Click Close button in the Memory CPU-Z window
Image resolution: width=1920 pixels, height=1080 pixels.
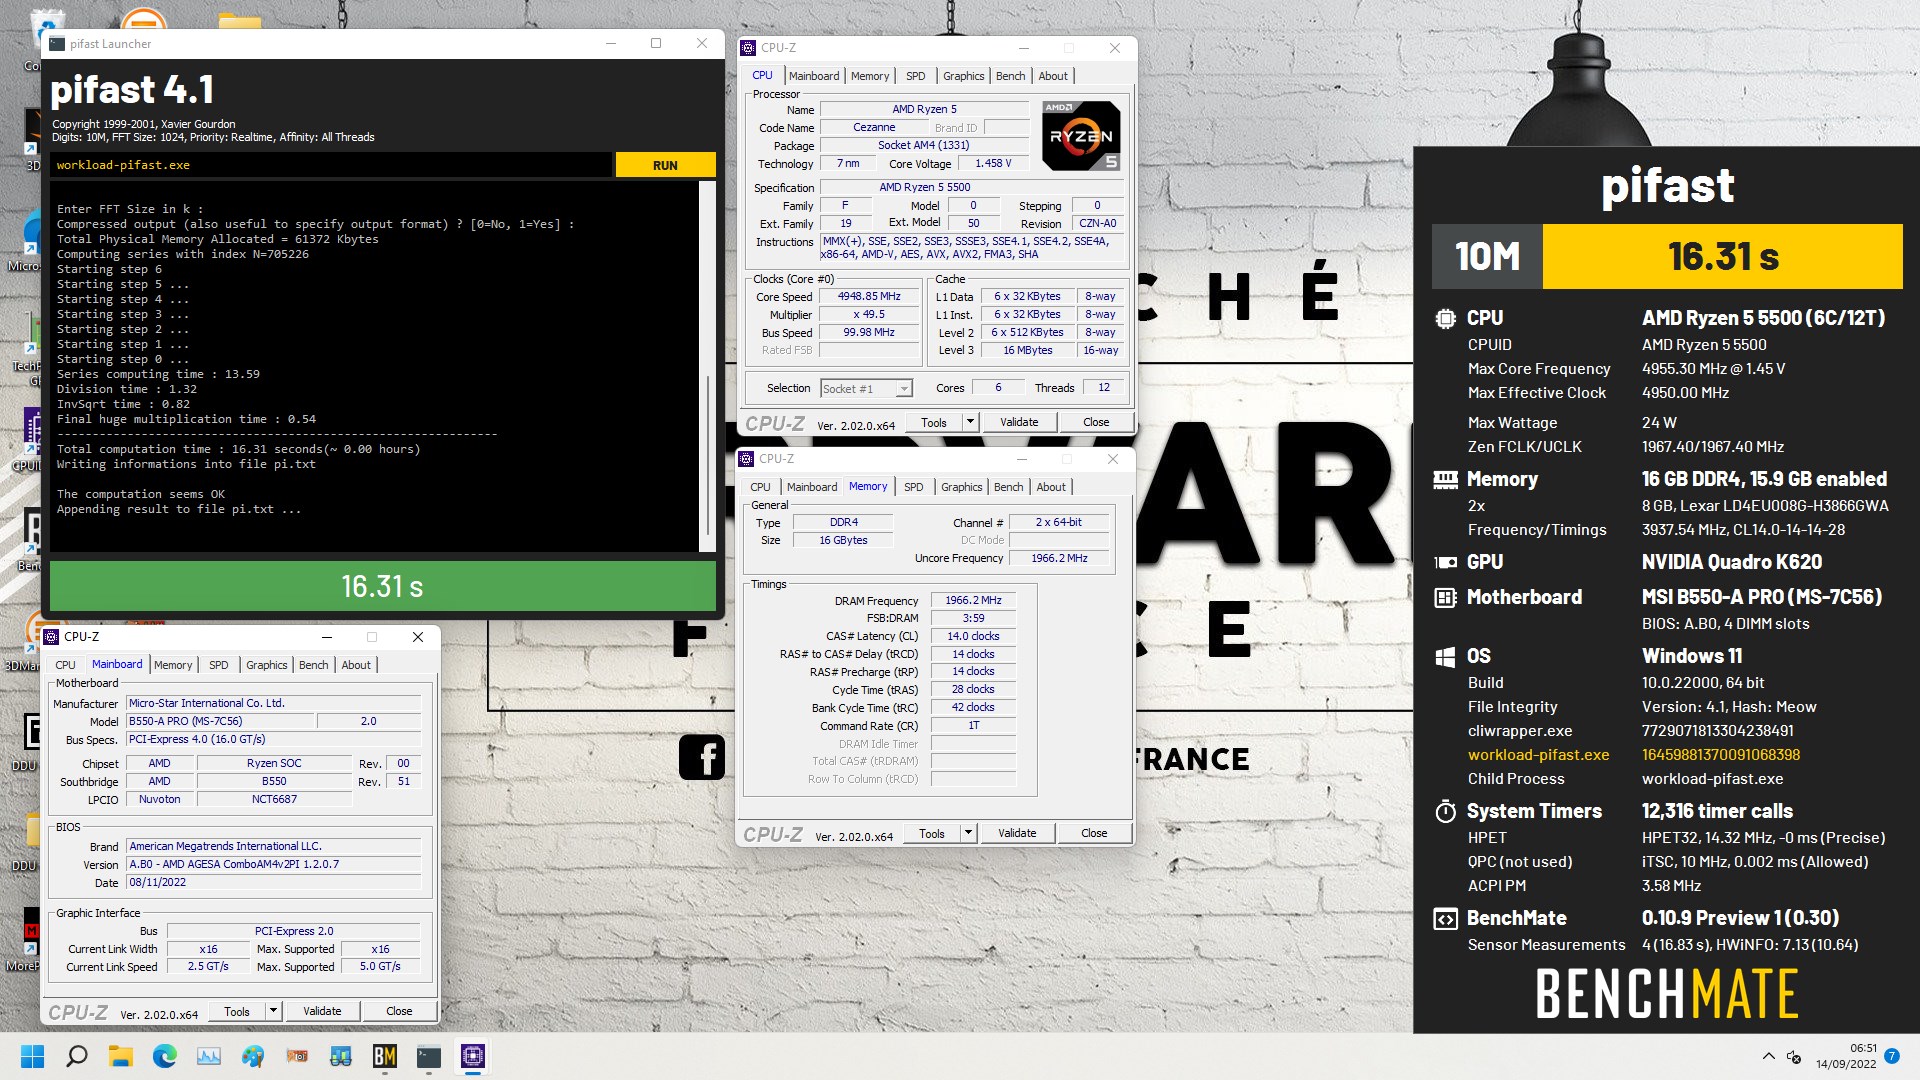1094,833
